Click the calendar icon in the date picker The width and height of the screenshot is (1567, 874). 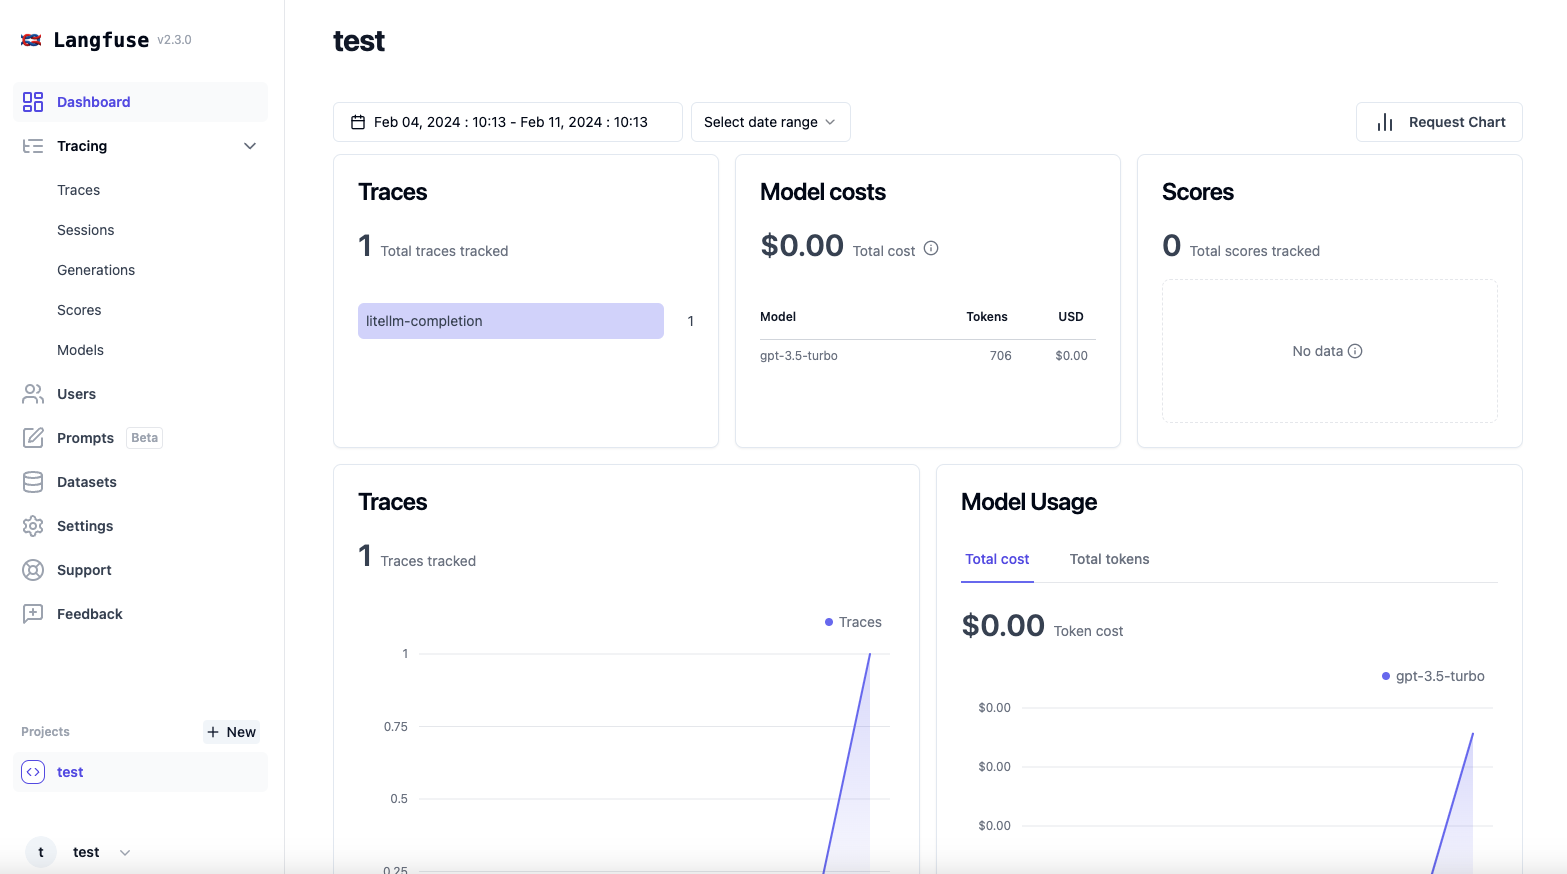point(358,121)
